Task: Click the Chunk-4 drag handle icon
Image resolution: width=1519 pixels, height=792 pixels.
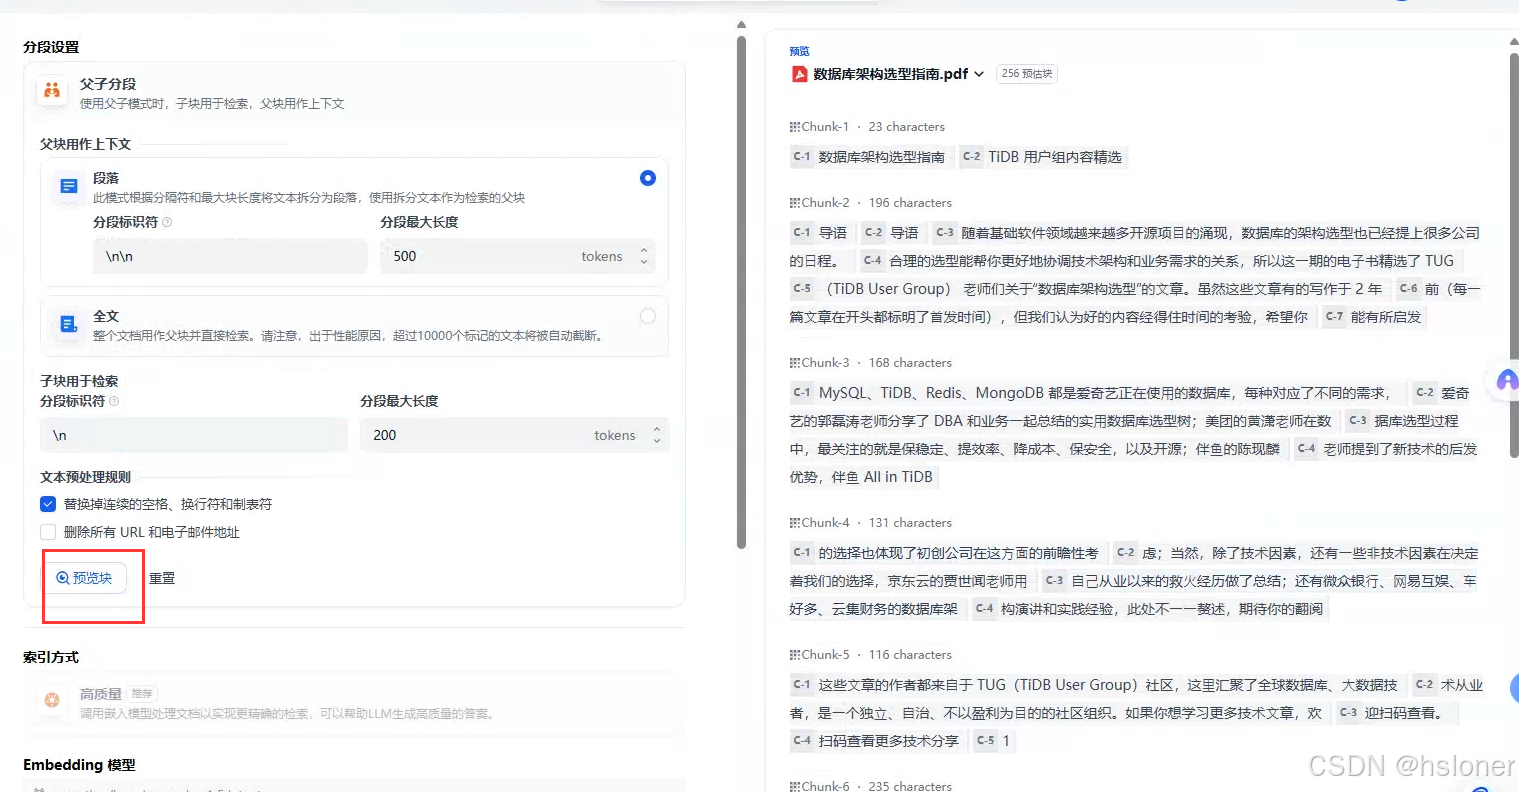Action: [794, 523]
